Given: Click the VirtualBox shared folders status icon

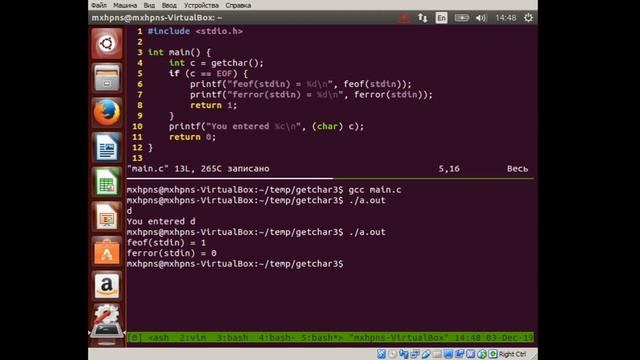Looking at the screenshot, I should pos(437,354).
